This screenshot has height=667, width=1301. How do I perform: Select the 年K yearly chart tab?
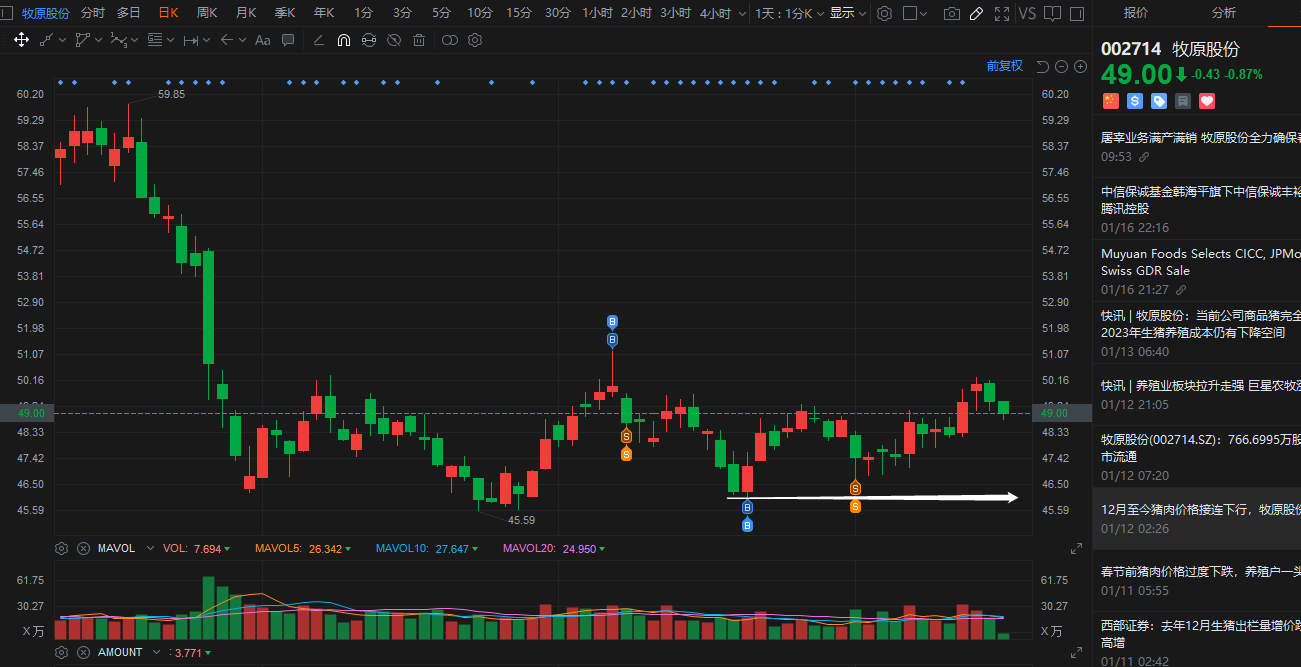point(324,13)
